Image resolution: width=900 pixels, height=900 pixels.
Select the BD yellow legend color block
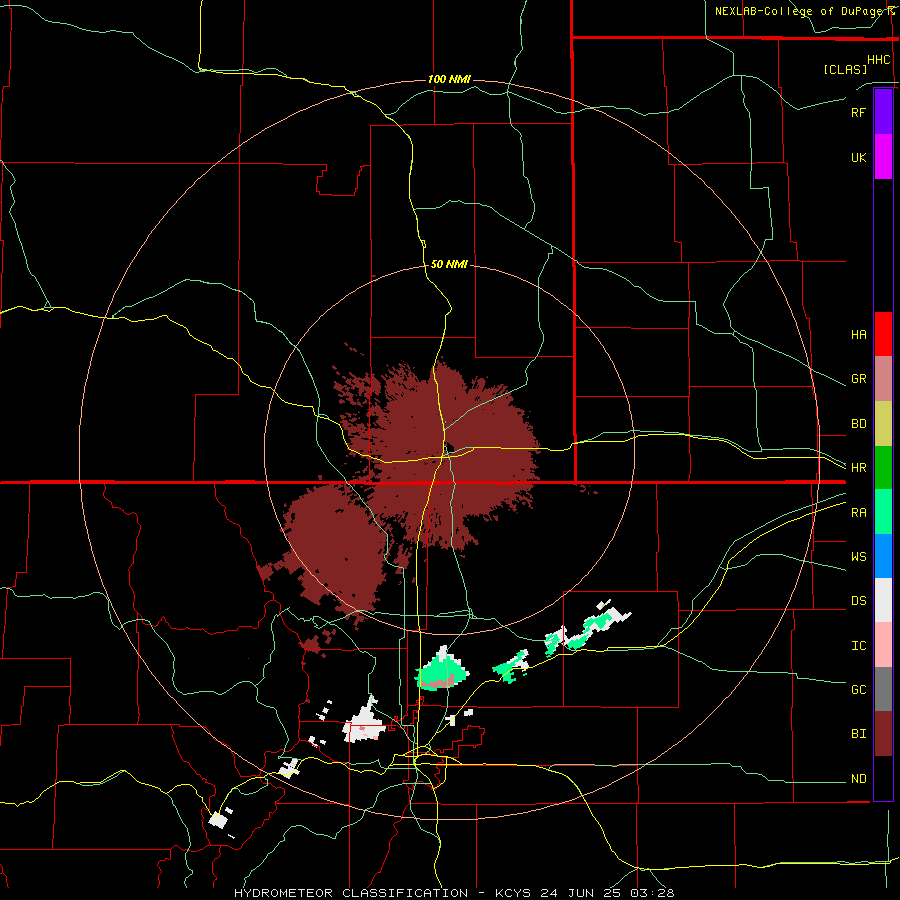tap(883, 424)
